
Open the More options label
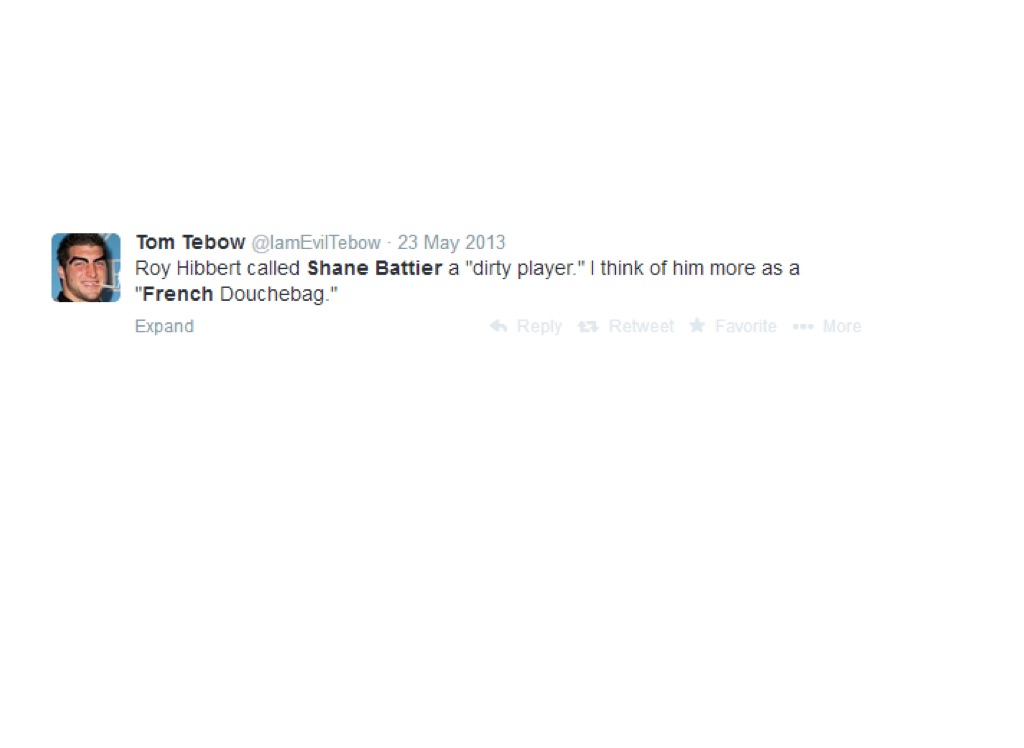coord(842,326)
